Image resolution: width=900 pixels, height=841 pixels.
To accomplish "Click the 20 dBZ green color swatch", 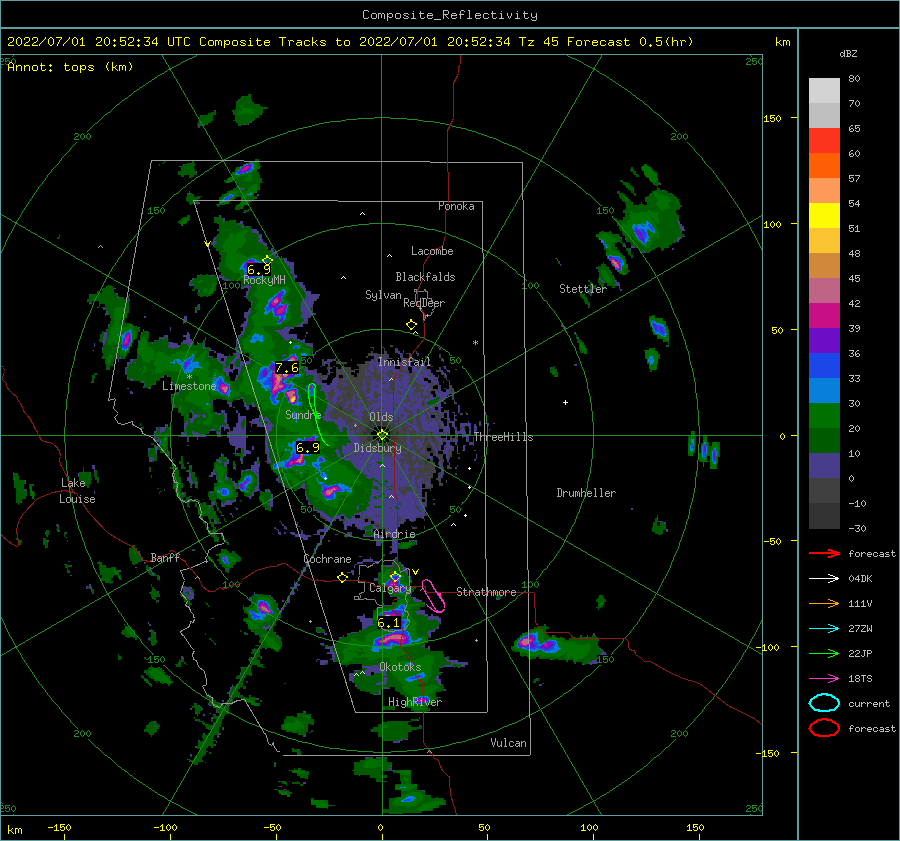I will [824, 415].
